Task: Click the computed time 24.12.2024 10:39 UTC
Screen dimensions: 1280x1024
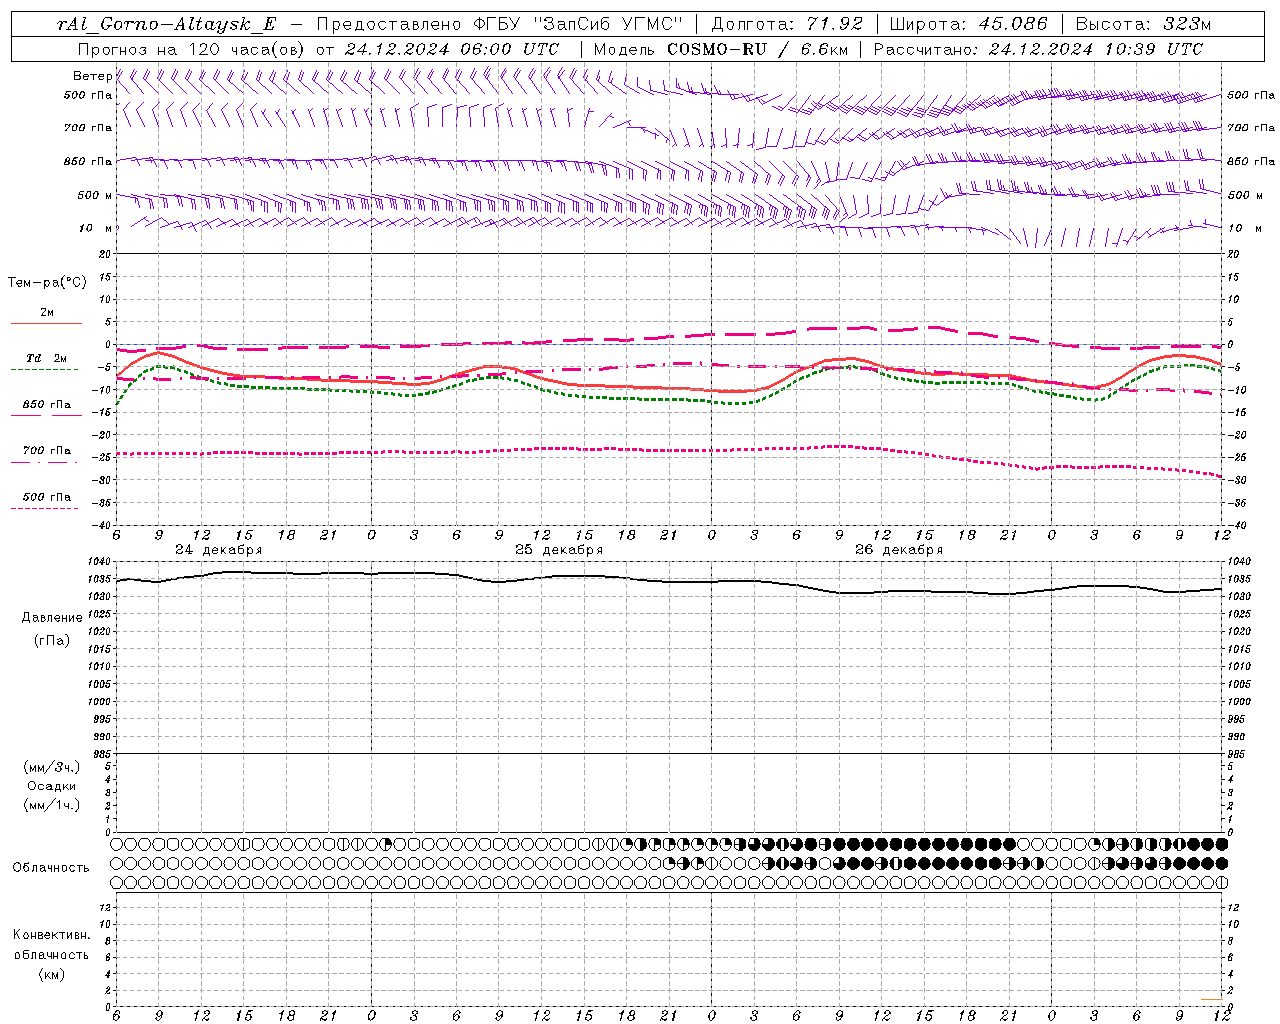Action: pyautogui.click(x=1096, y=49)
